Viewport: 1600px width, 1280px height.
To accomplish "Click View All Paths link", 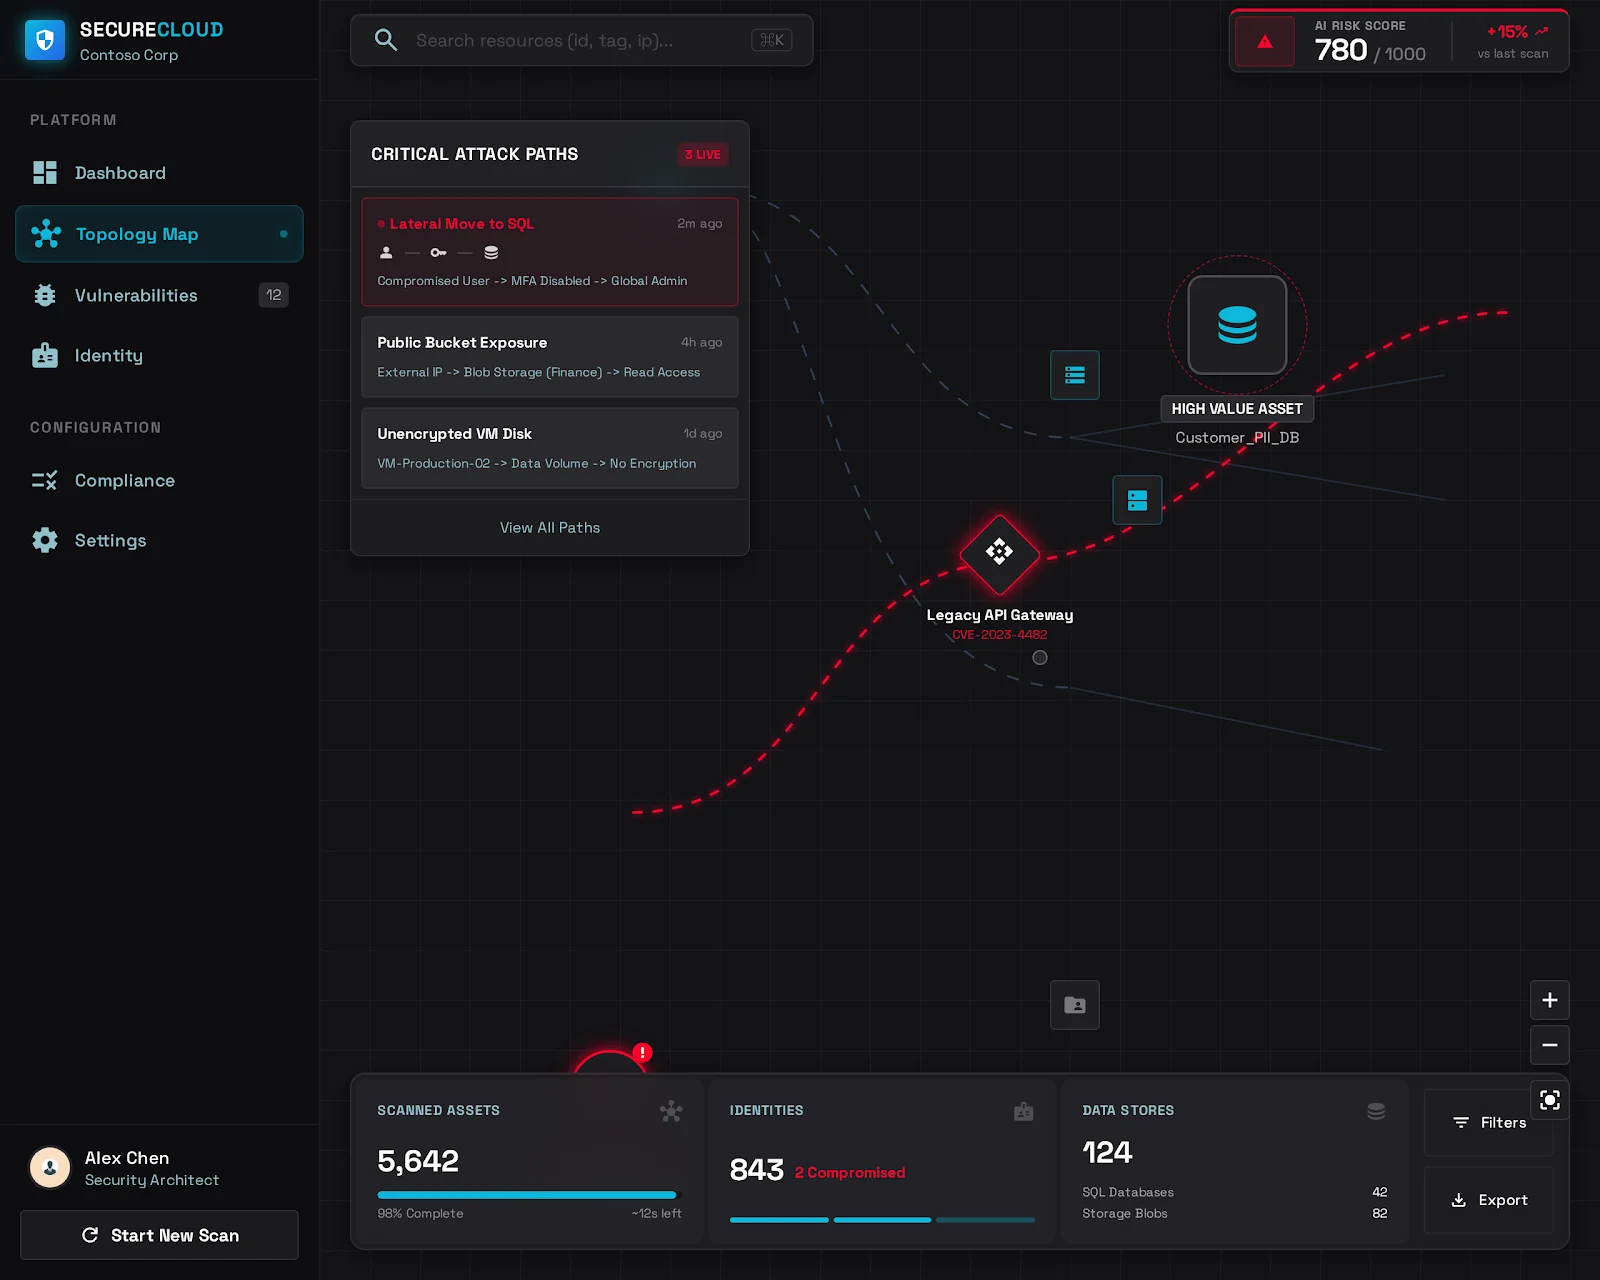I will coord(550,528).
